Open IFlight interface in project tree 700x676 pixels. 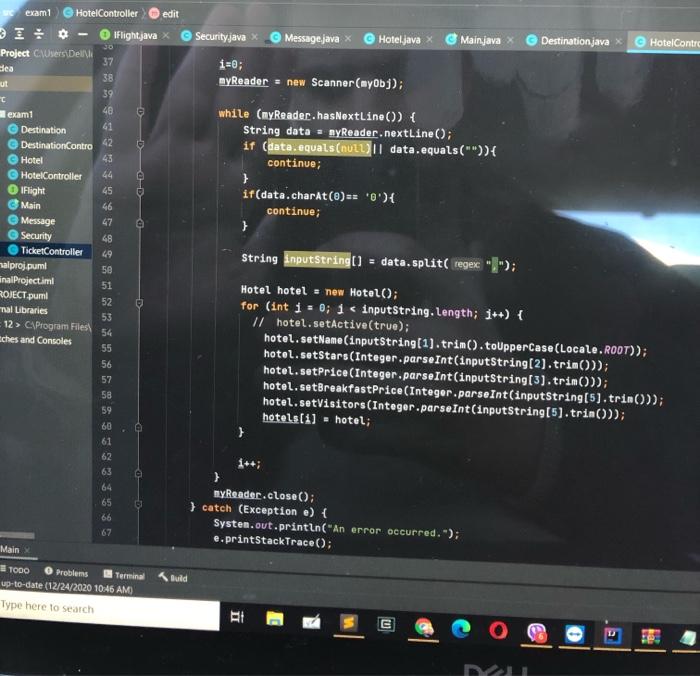click(x=27, y=191)
